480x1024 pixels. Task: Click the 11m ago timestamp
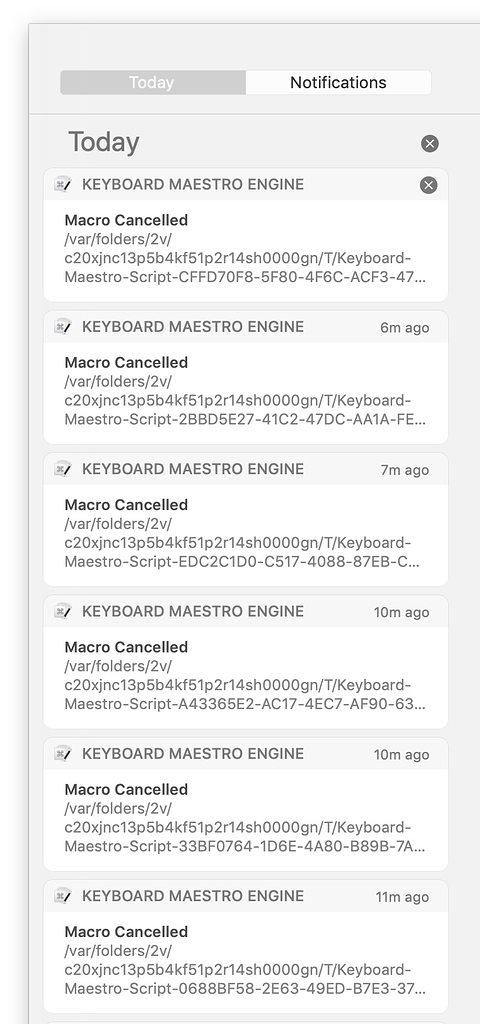pyautogui.click(x=402, y=897)
